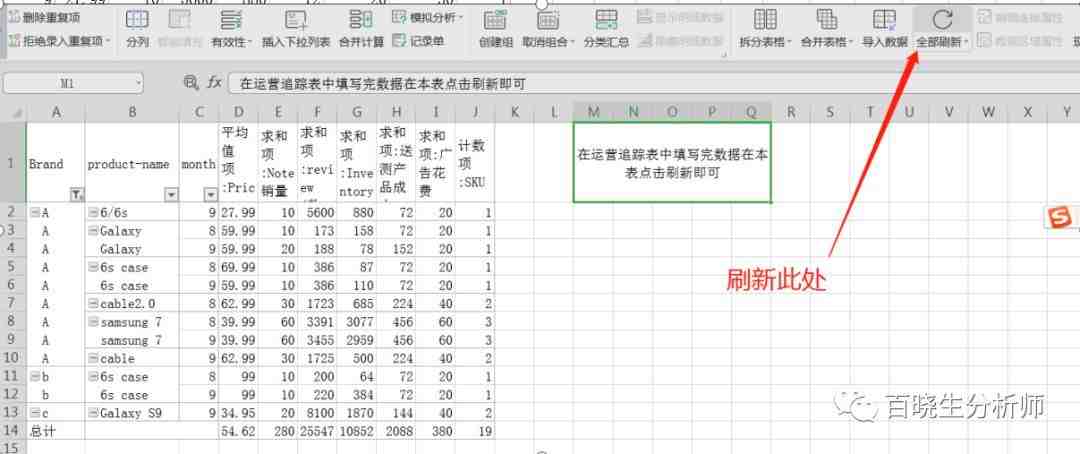The width and height of the screenshot is (1080, 454).
Task: Click the cell showing 8100
Action: tap(317, 413)
